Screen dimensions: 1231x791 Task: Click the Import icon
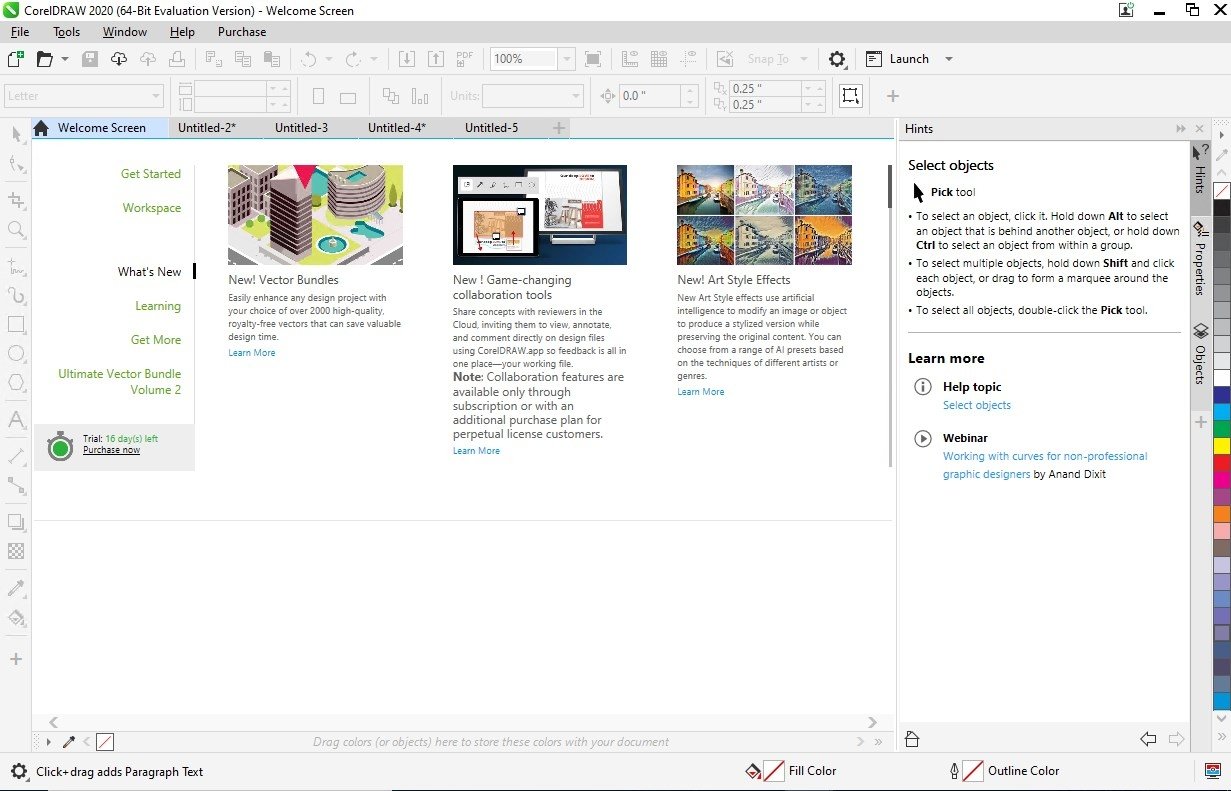[407, 59]
